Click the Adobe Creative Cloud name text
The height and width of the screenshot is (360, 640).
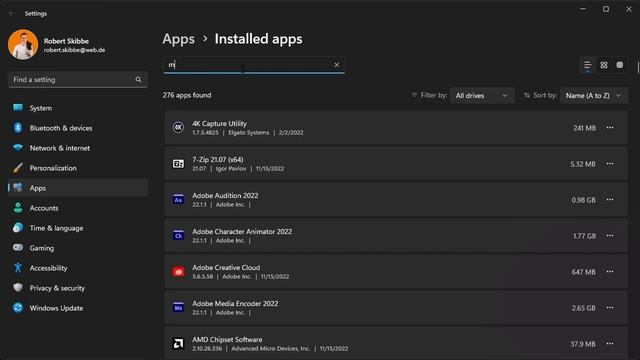(x=226, y=267)
